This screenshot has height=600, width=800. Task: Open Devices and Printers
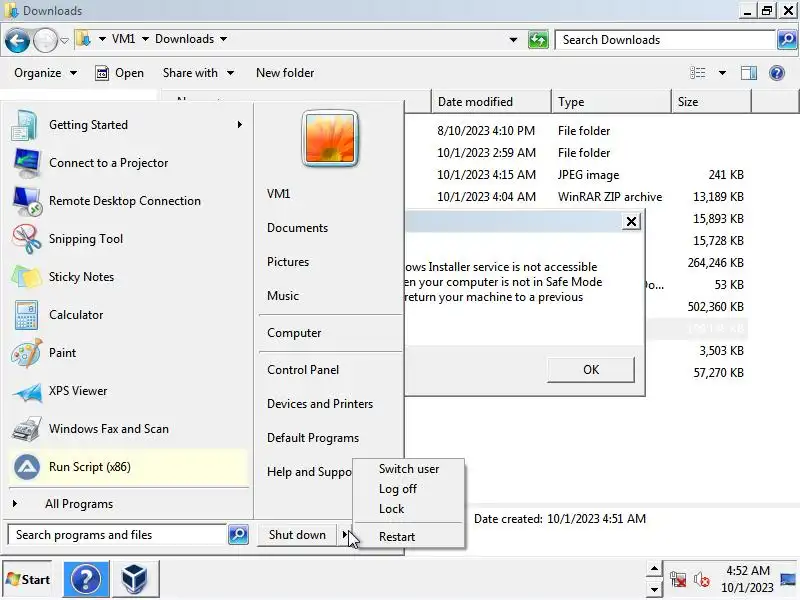(320, 404)
